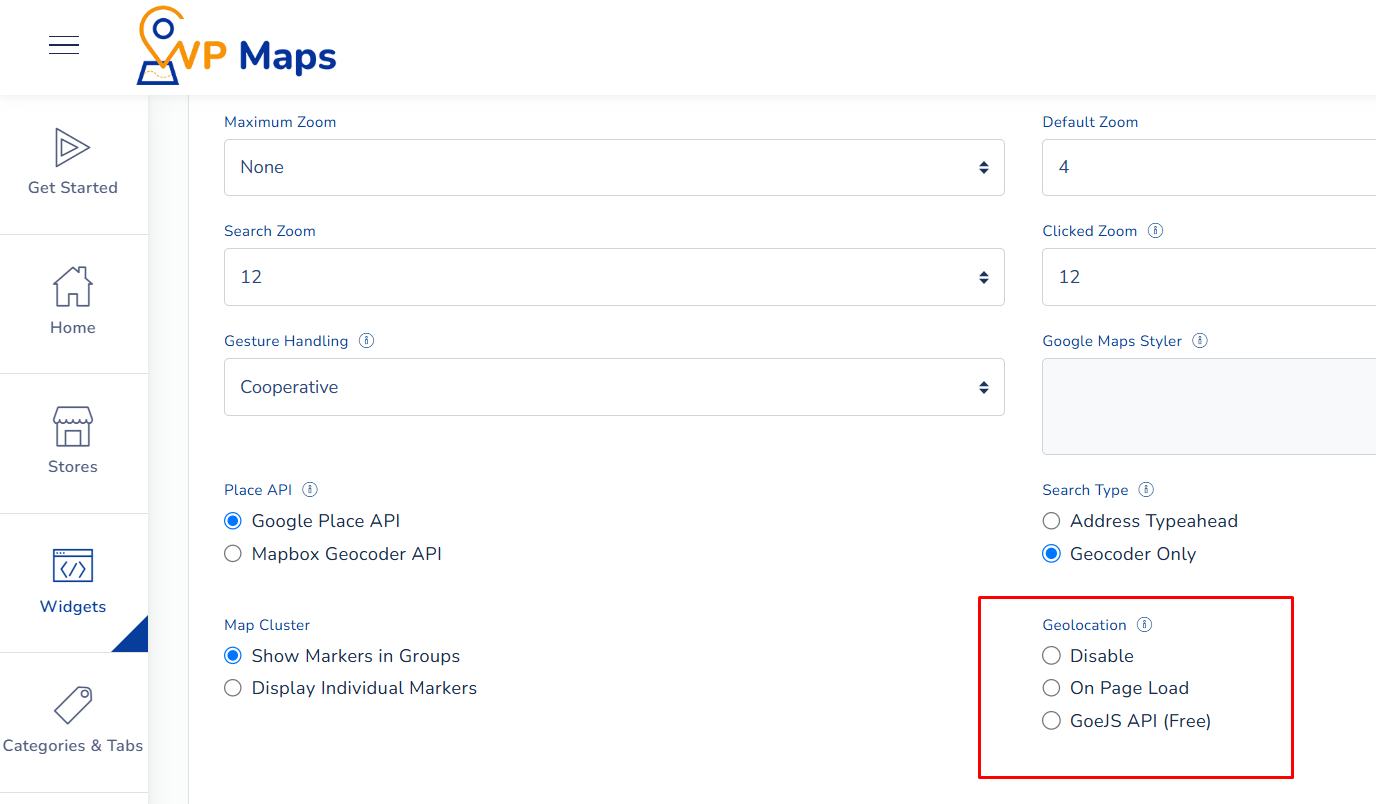Disable Geolocation
This screenshot has width=1376, height=804.
(x=1051, y=655)
